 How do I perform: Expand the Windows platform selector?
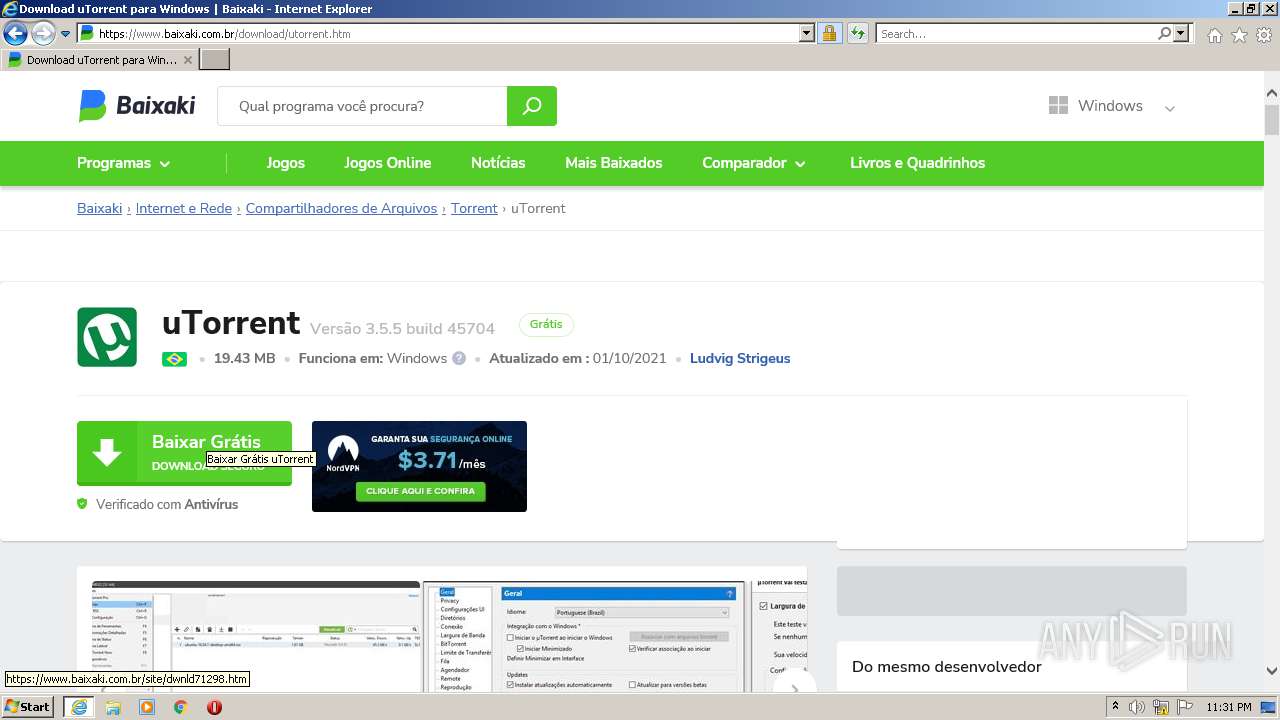pyautogui.click(x=1111, y=106)
